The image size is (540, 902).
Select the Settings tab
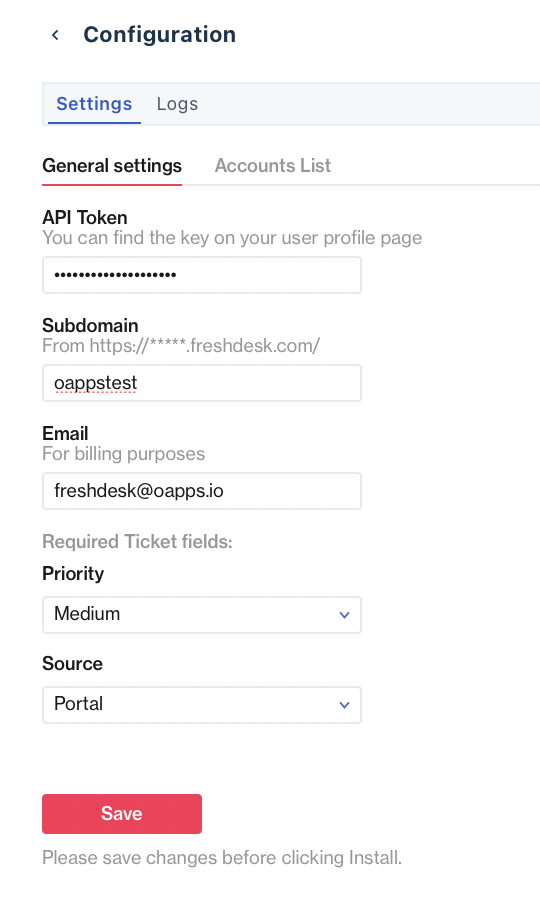94,104
